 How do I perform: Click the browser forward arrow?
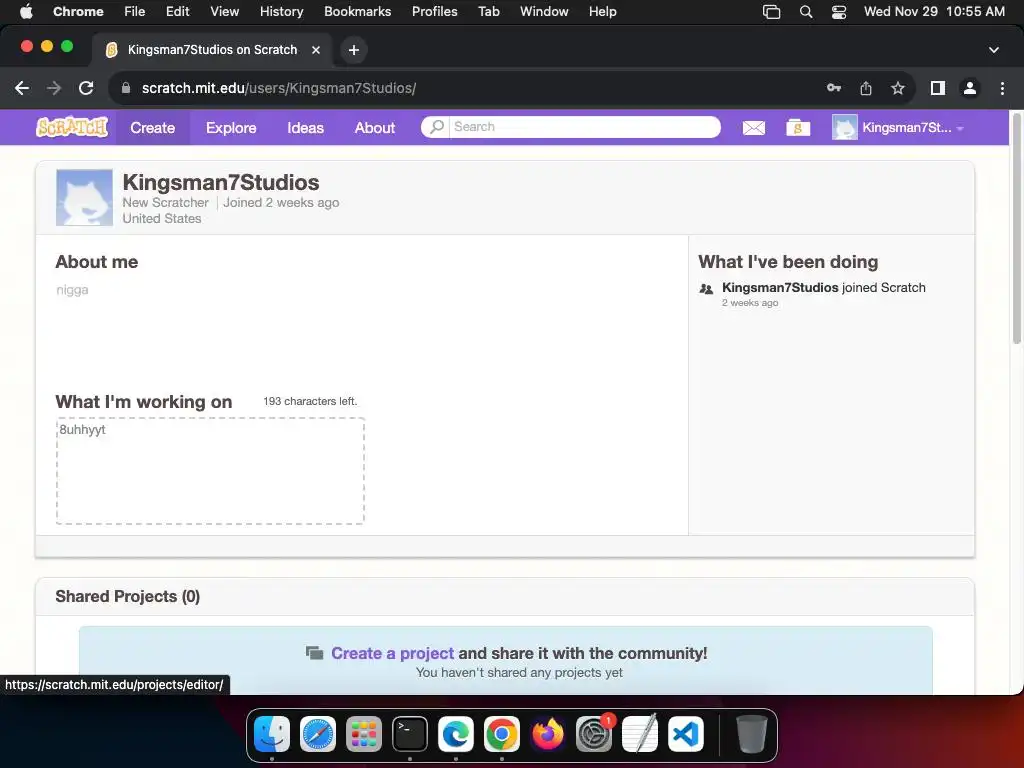54,88
